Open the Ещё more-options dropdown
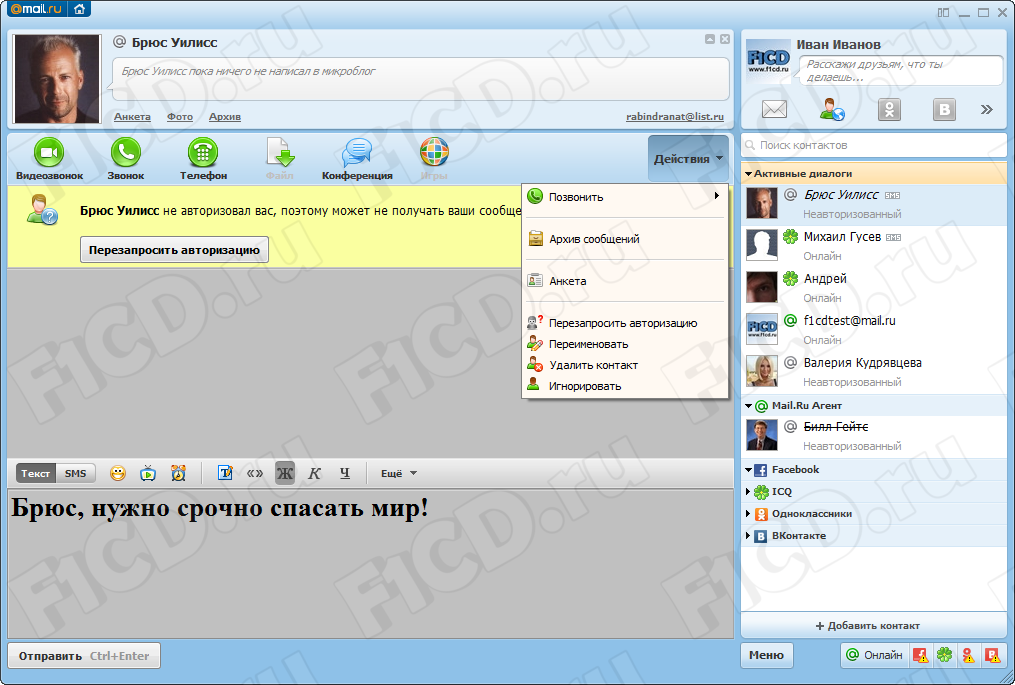 (398, 473)
